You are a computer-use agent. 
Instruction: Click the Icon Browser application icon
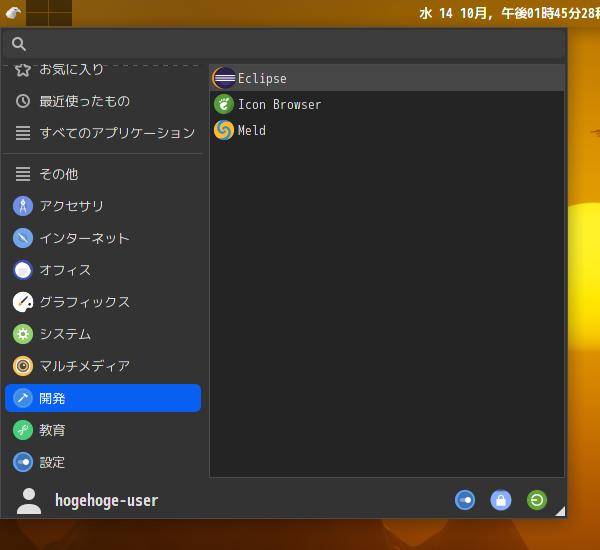pos(224,104)
